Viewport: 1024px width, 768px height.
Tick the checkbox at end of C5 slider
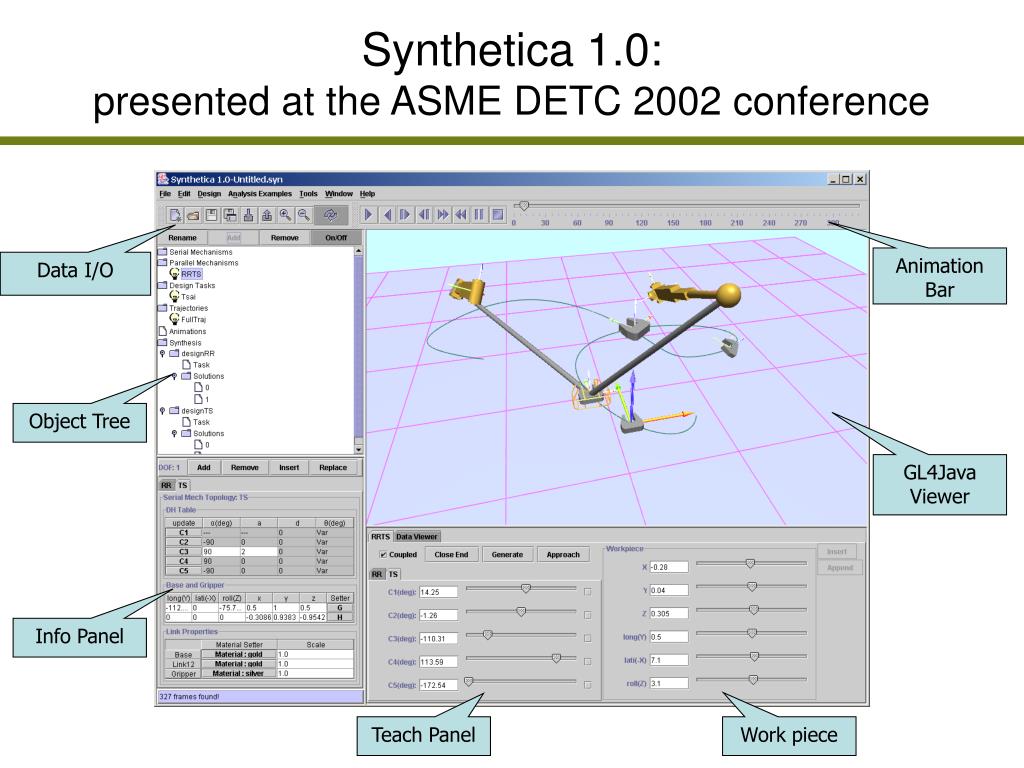pos(588,685)
